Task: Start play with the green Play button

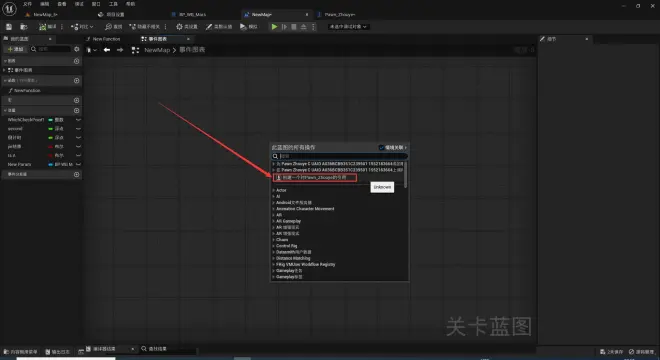Action: [x=274, y=27]
